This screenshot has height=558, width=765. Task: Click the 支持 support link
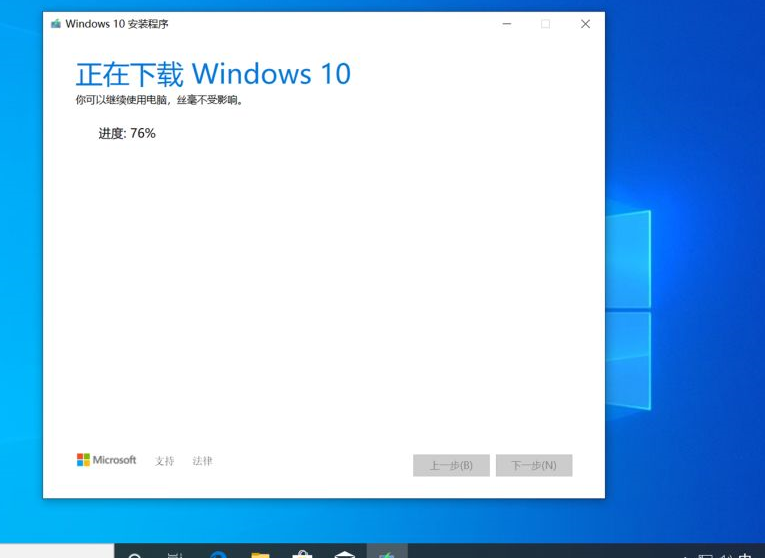(x=164, y=461)
